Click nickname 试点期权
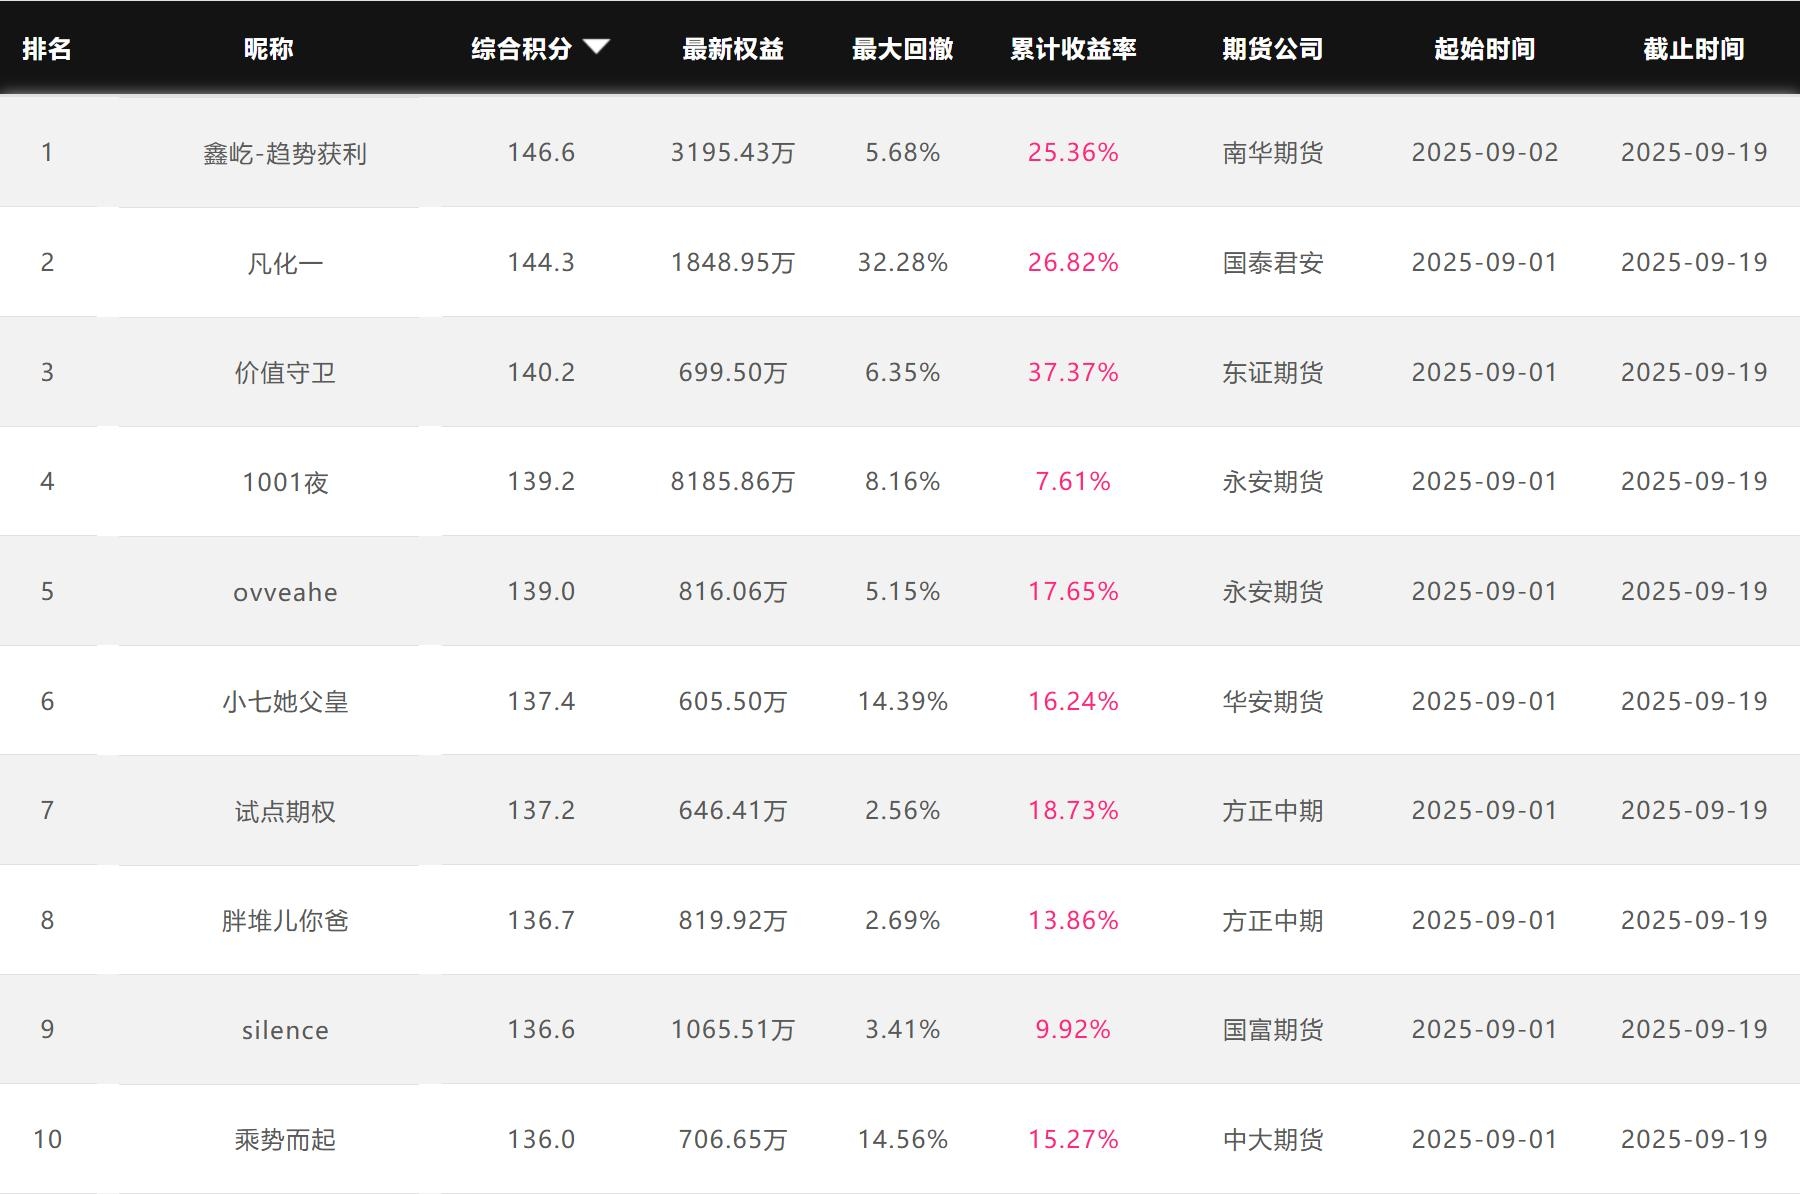 pyautogui.click(x=285, y=811)
